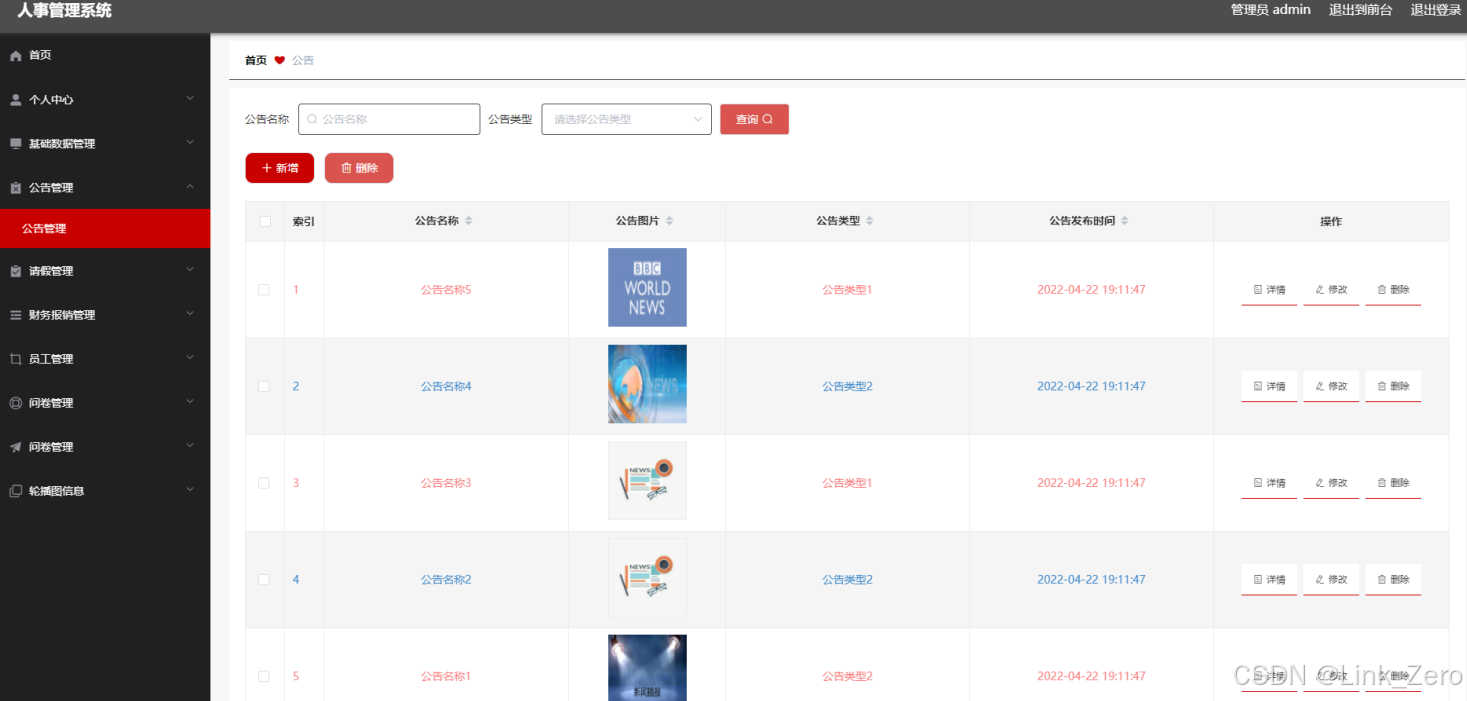
Task: Click the 公告名称5 cell text
Action: (x=446, y=290)
